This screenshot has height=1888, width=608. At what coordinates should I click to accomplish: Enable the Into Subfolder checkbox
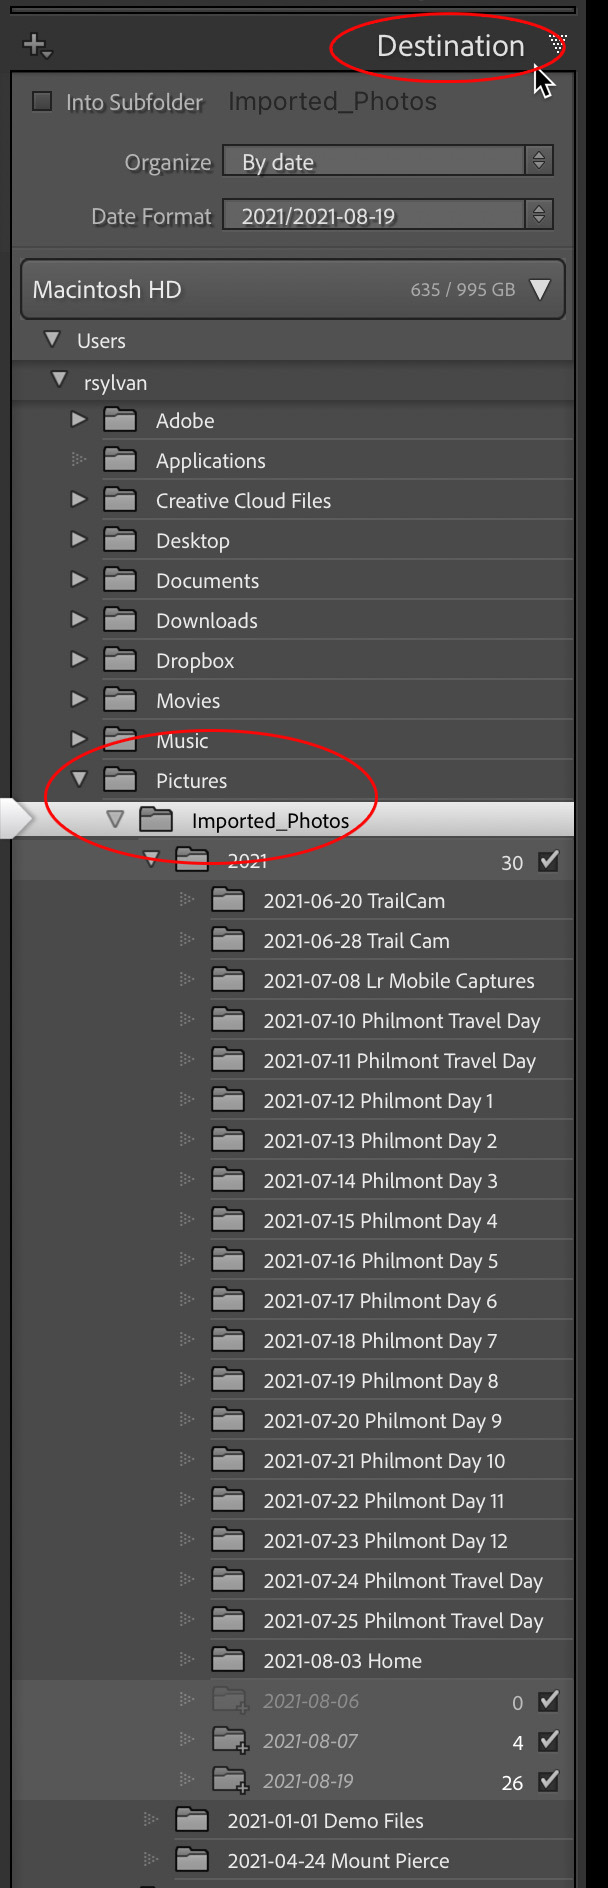pyautogui.click(x=41, y=100)
